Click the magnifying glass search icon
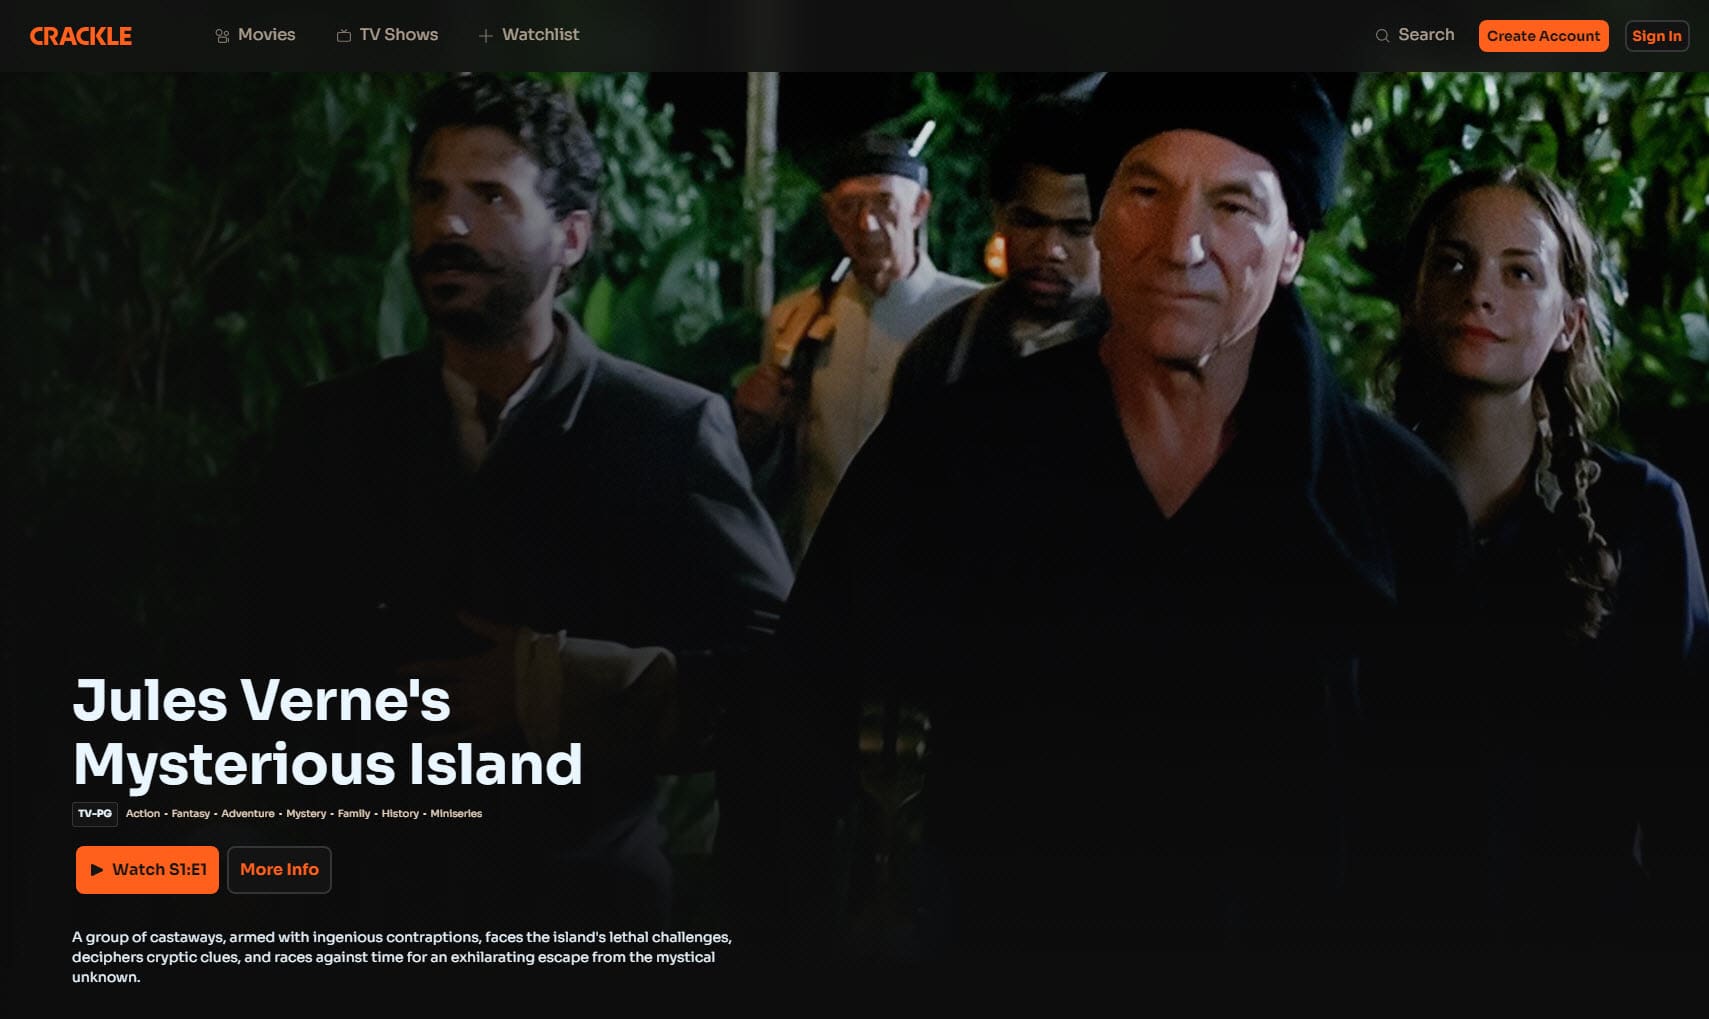Viewport: 1709px width, 1019px height. 1382,36
